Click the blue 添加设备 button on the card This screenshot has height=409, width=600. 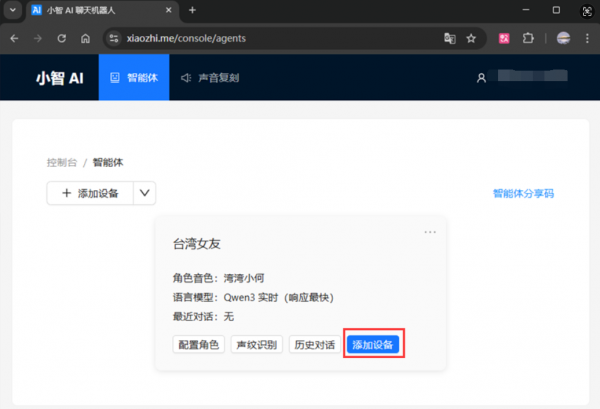point(374,344)
